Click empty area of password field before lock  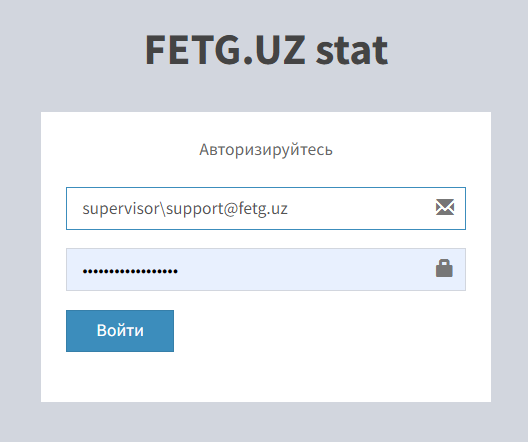pyautogui.click(x=303, y=269)
